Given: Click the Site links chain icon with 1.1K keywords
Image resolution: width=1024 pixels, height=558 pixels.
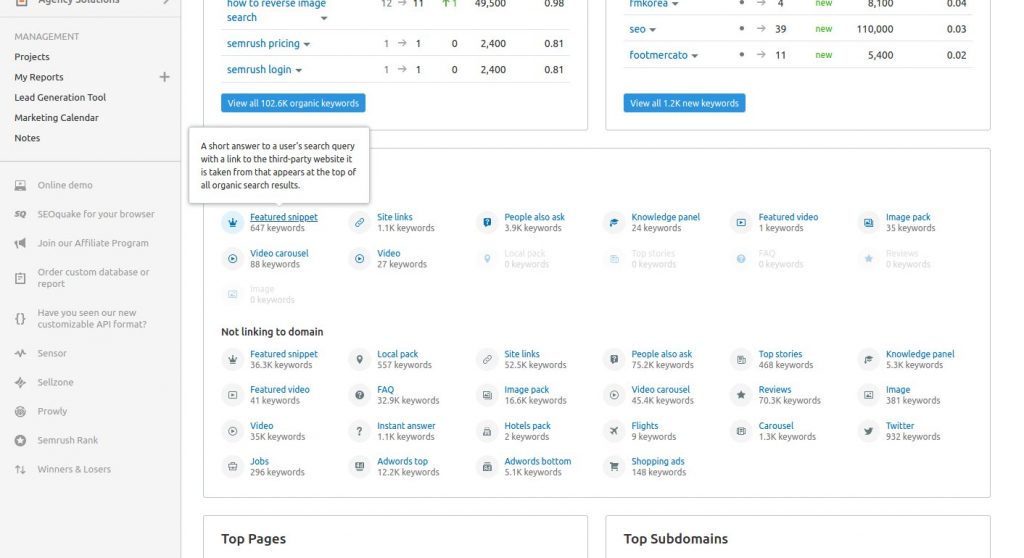Looking at the screenshot, I should (359, 223).
